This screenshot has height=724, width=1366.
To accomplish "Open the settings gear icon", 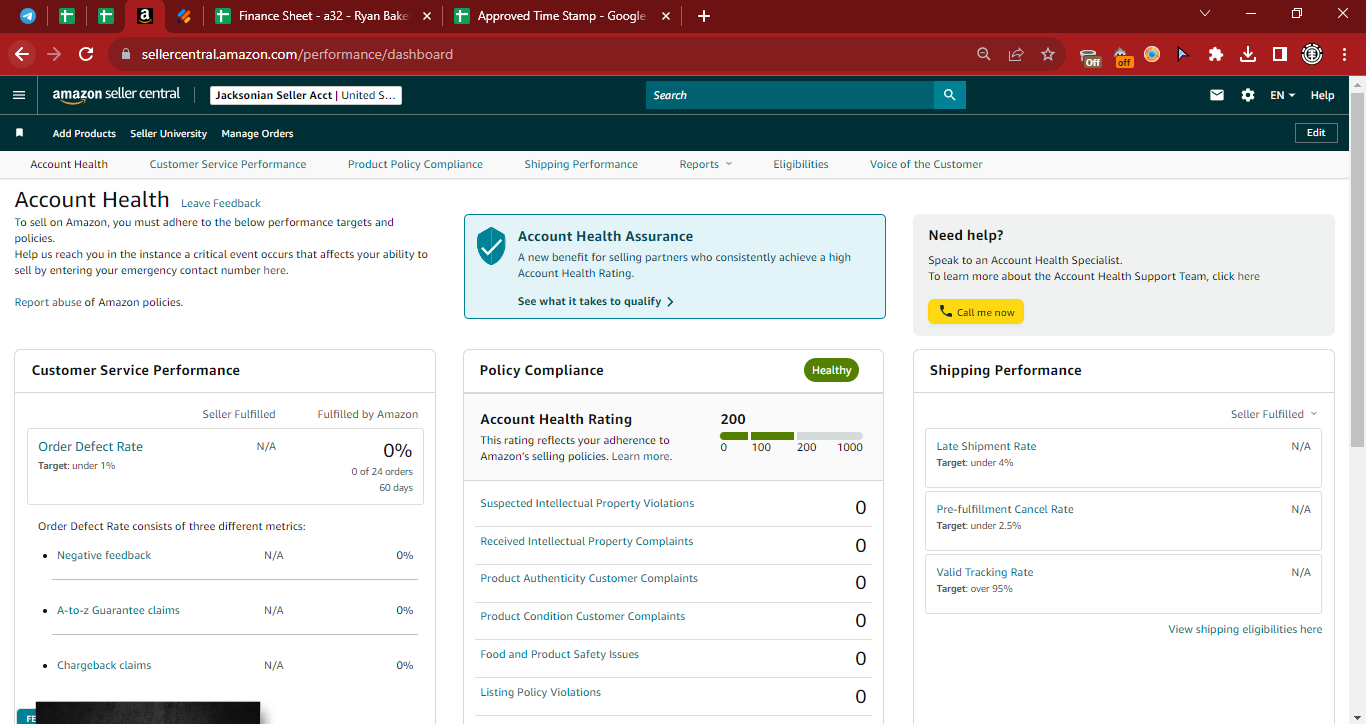I will [x=1248, y=95].
